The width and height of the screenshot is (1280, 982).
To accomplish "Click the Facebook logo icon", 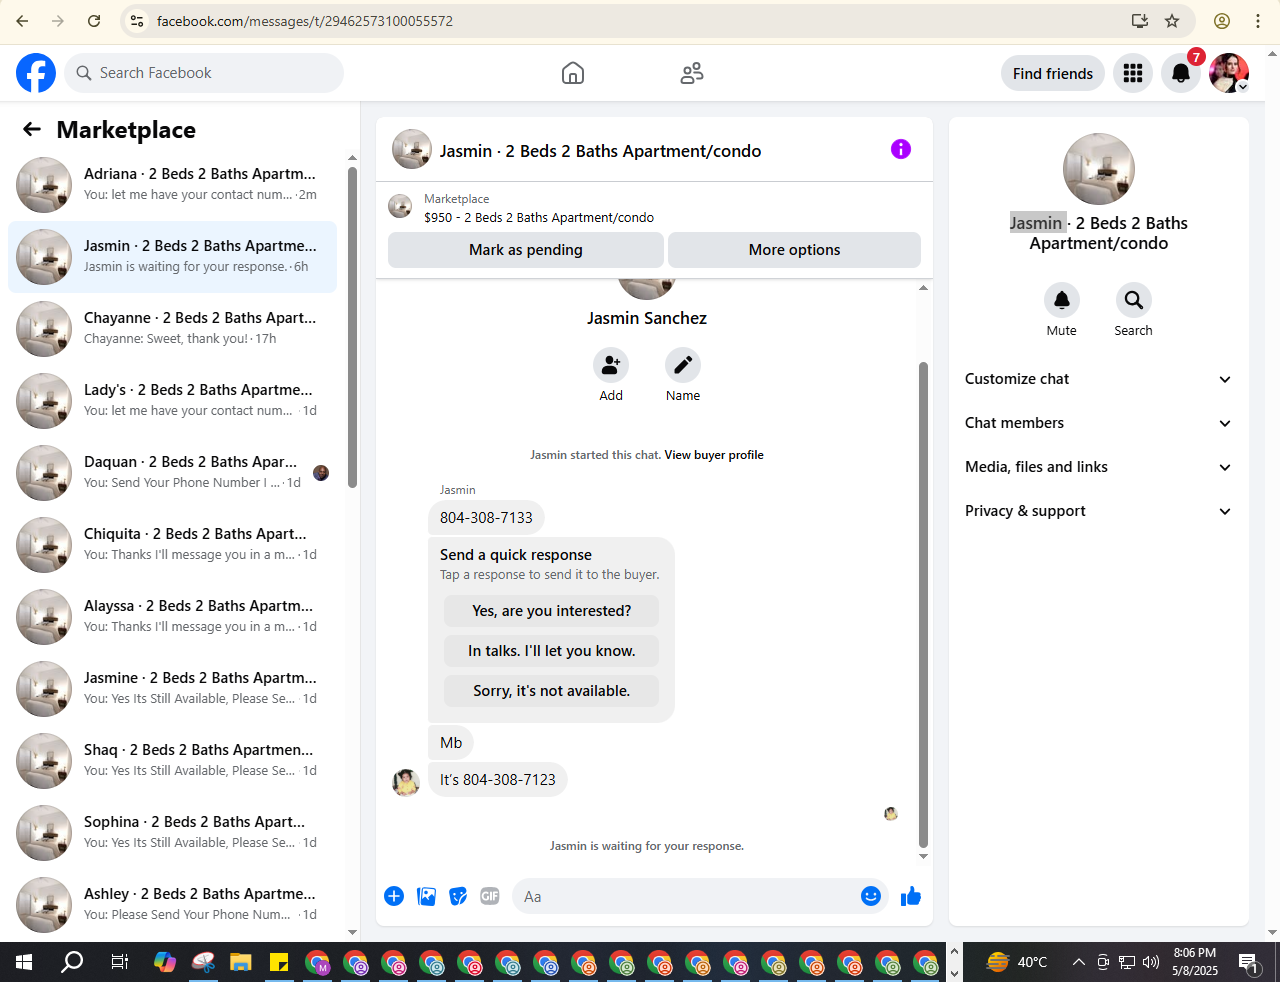I will [x=36, y=73].
